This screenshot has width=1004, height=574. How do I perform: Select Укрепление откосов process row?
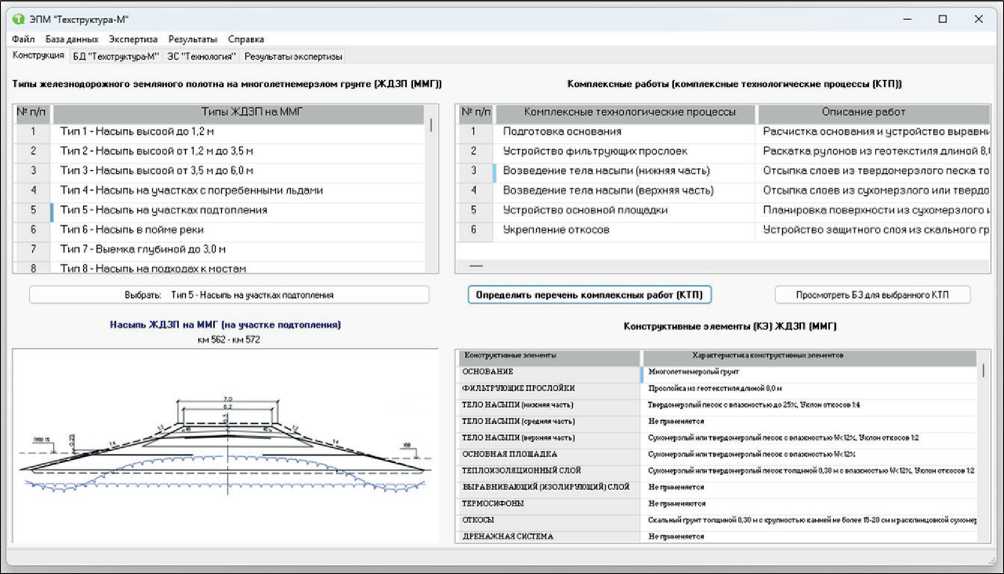point(556,230)
